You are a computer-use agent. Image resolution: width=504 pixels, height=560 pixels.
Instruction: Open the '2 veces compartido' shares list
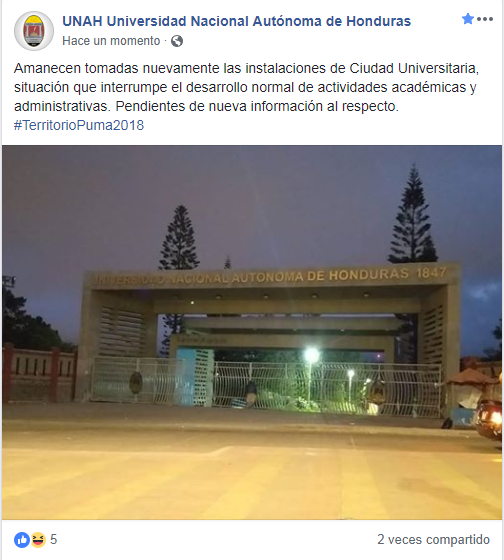433,539
